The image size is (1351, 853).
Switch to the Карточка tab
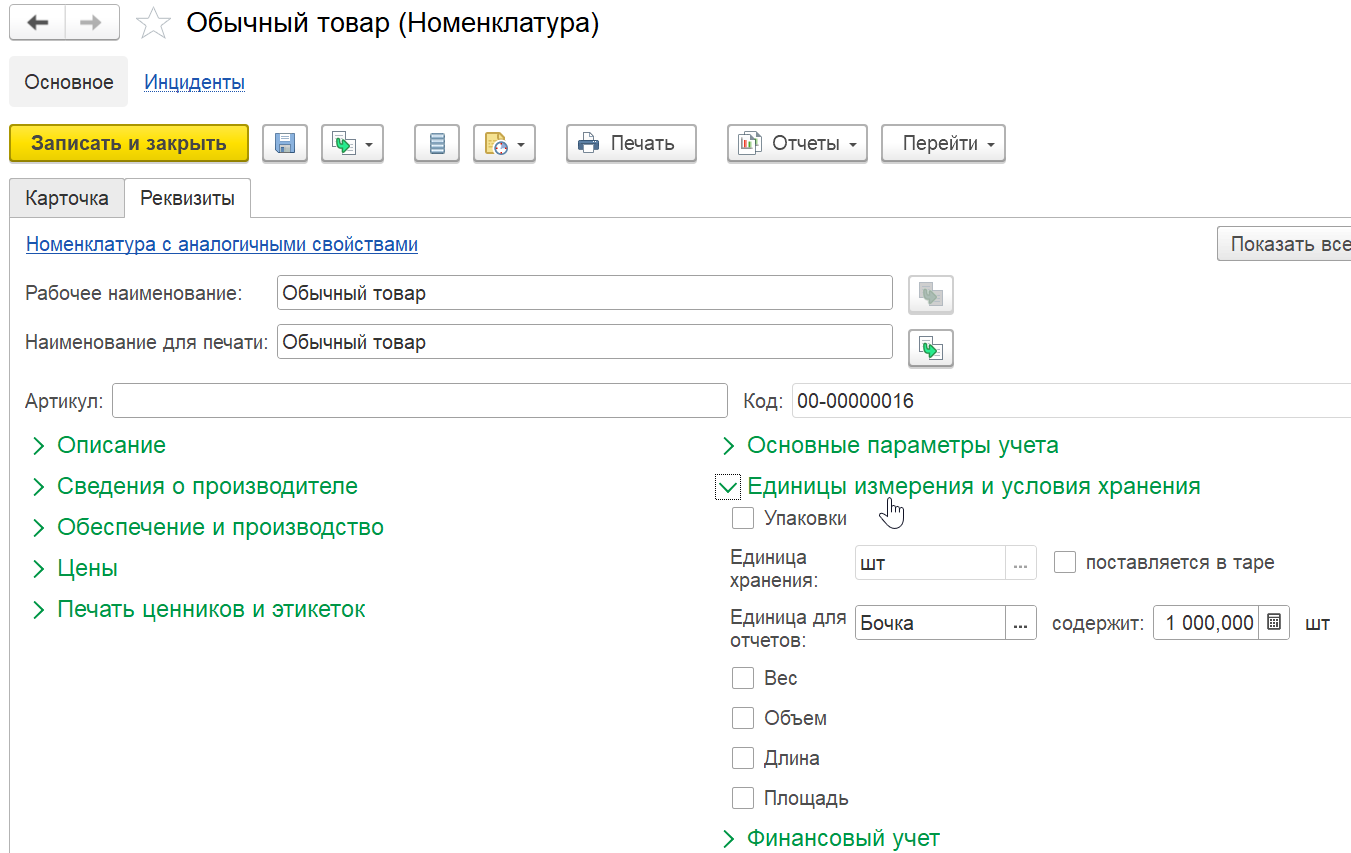[x=67, y=198]
